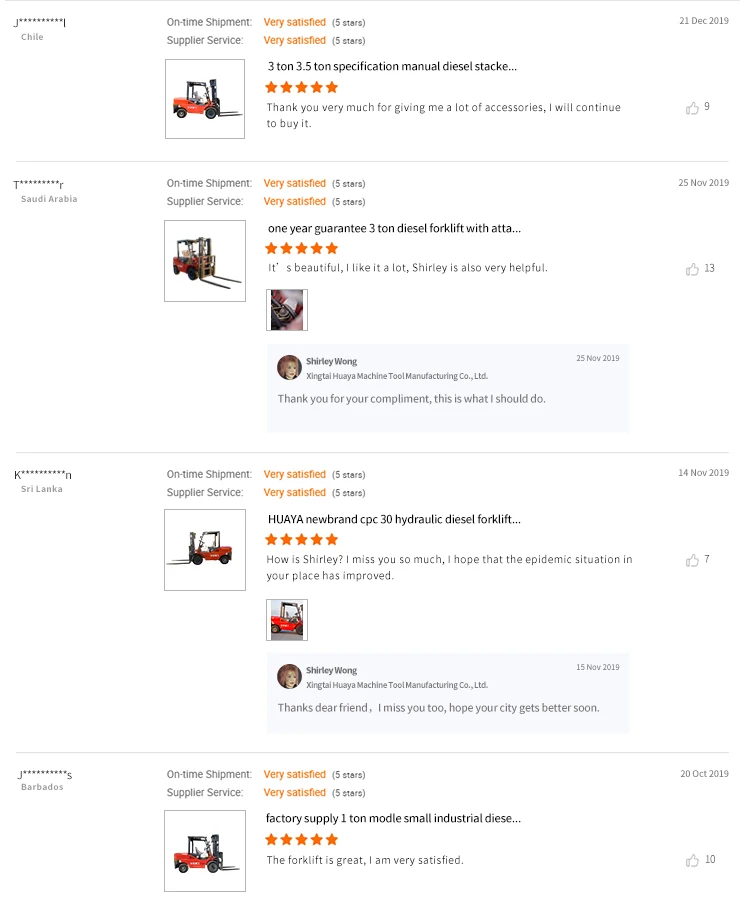Open '3 ton 3.5 ton specification manual diesel' link

(x=392, y=67)
